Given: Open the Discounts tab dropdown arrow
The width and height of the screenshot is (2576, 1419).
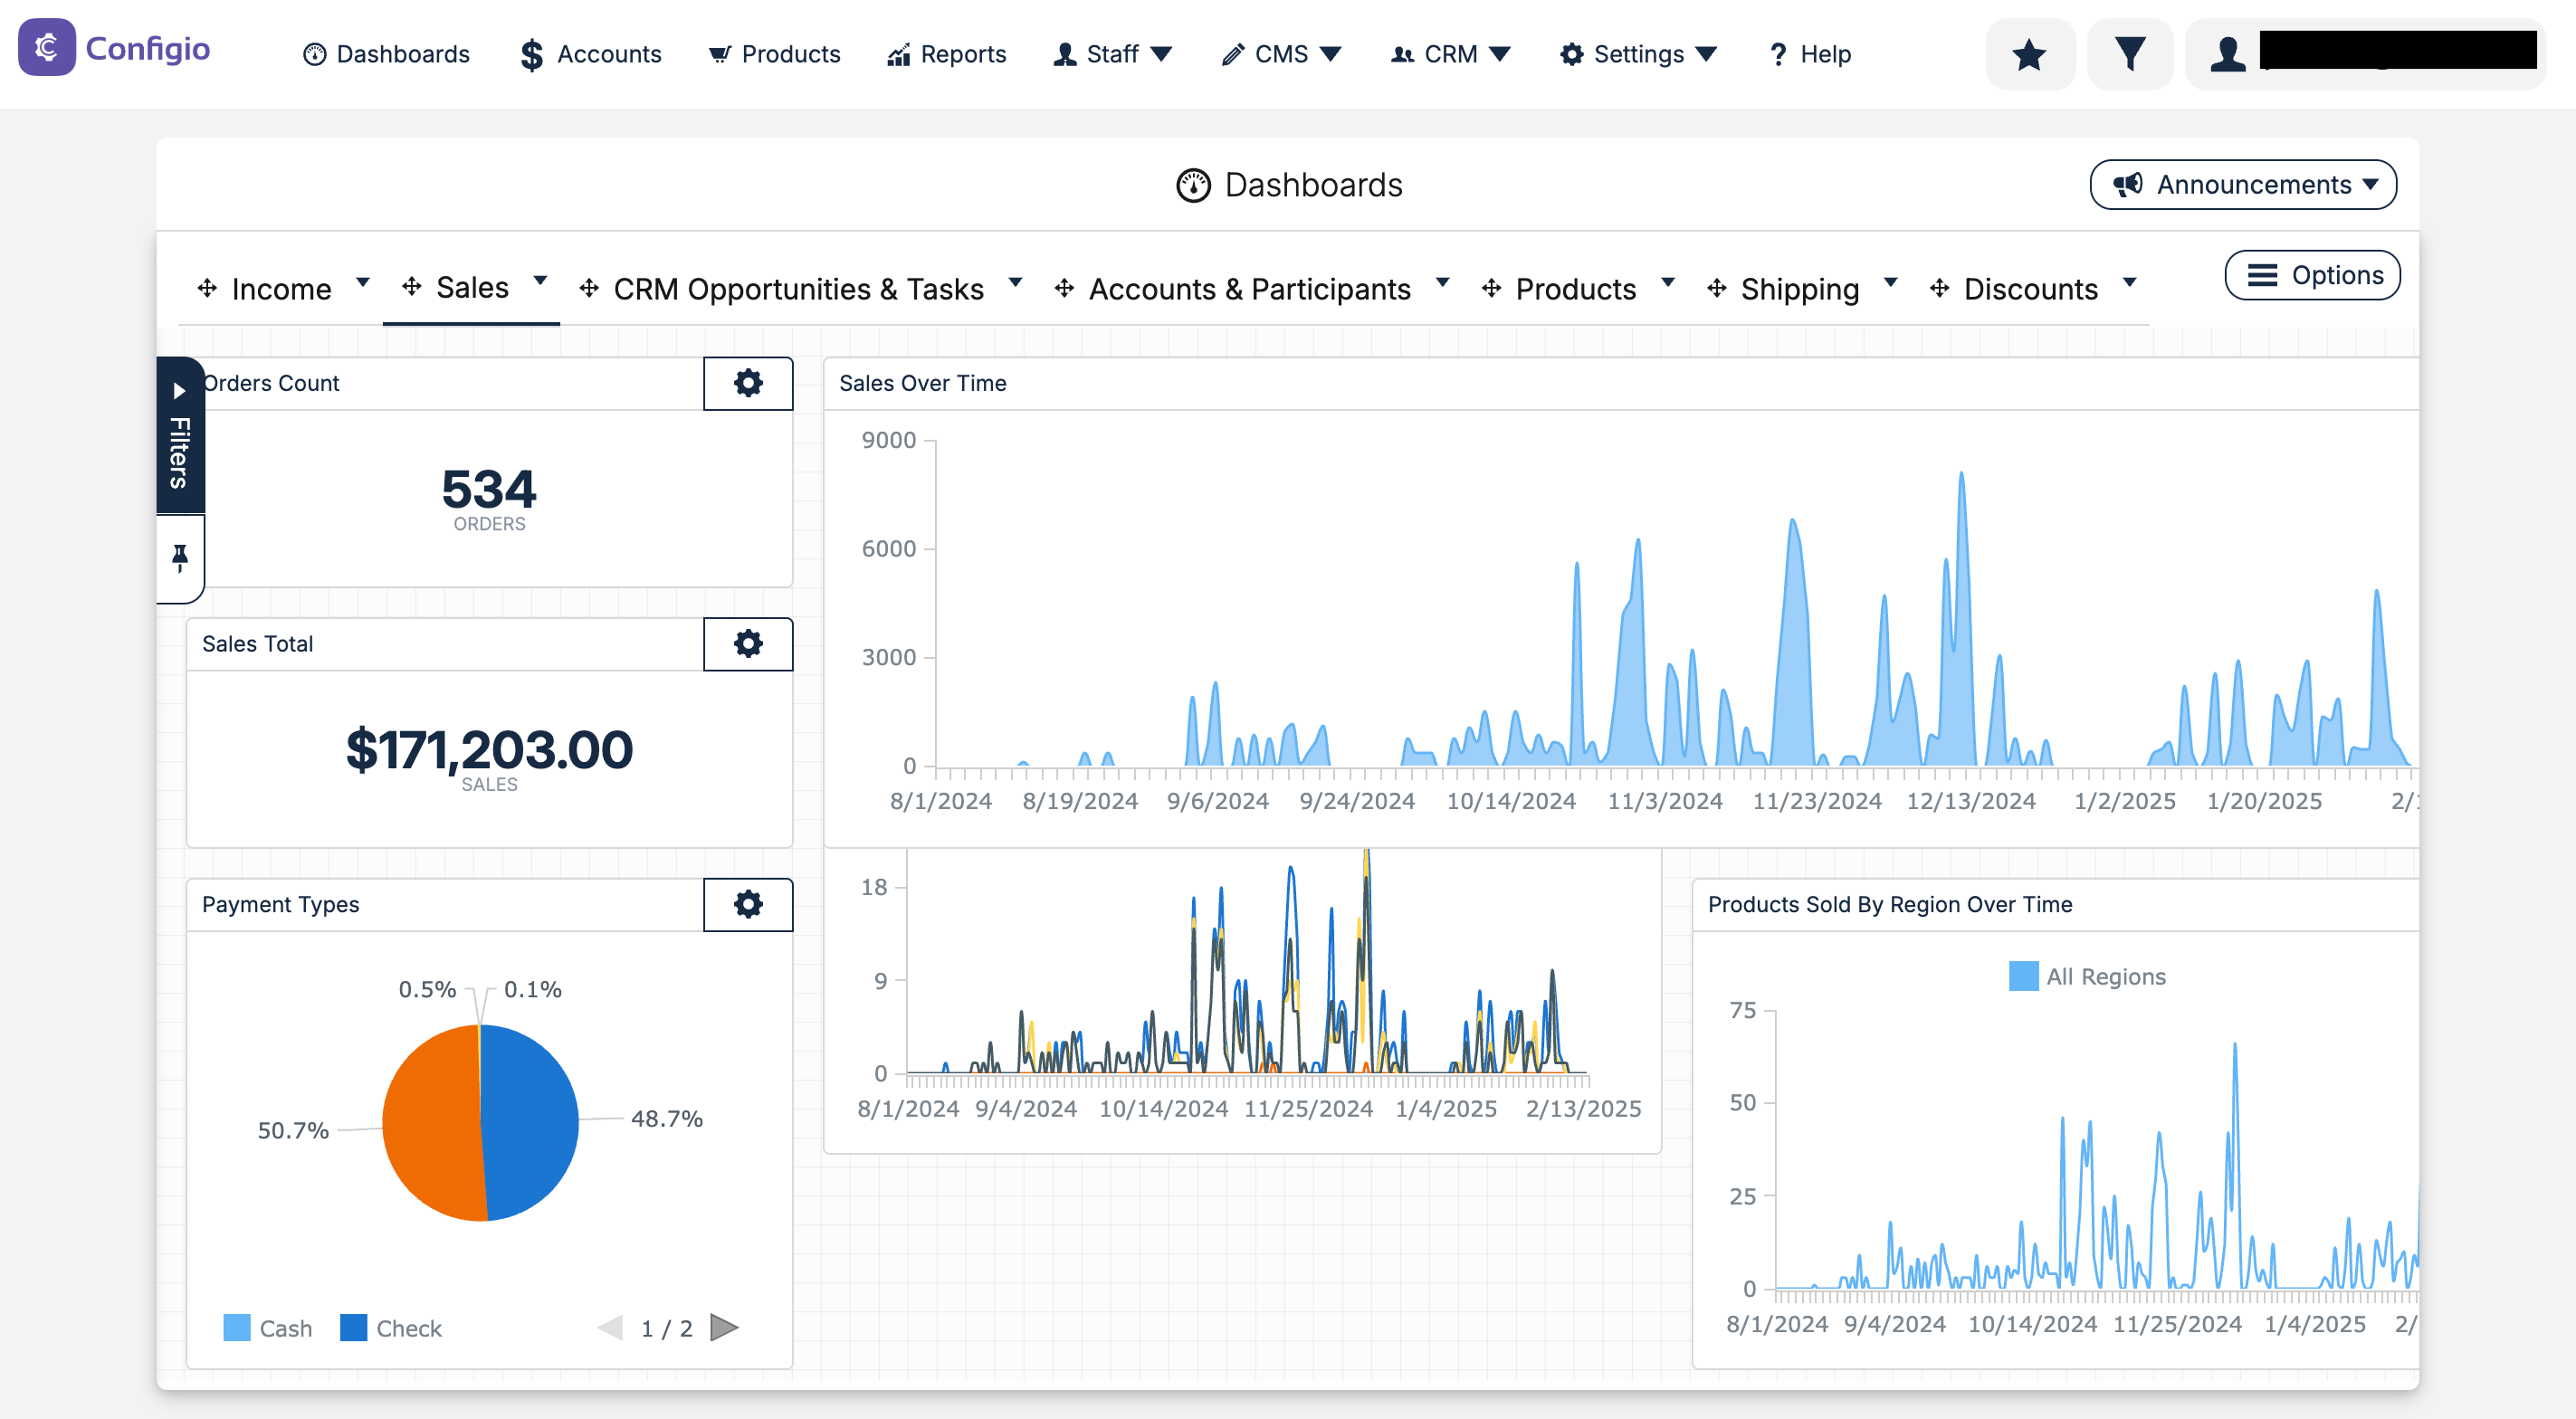Looking at the screenshot, I should (x=2129, y=282).
